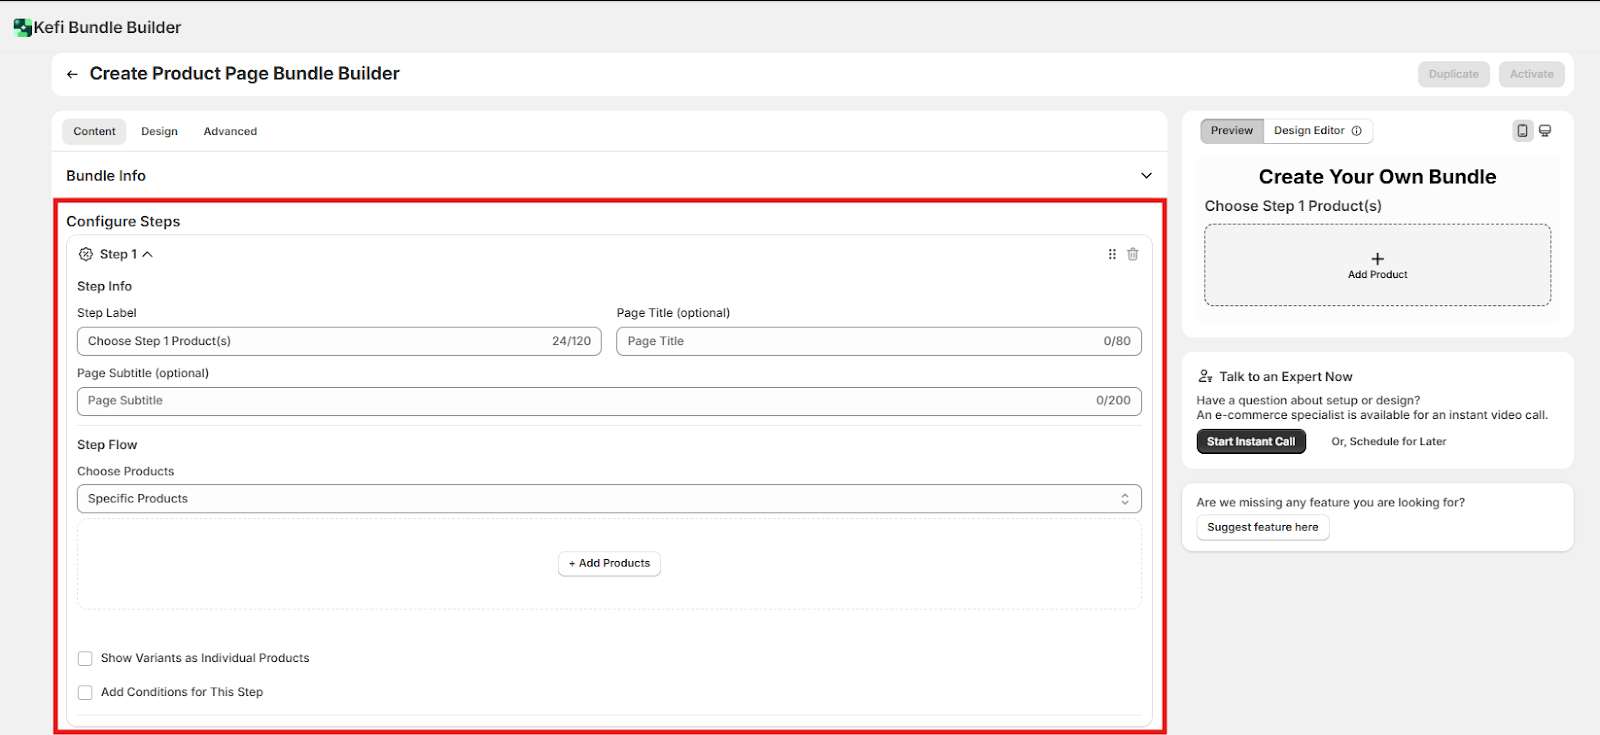Click the back arrow beside page title
This screenshot has height=735, width=1600.
(x=72, y=74)
